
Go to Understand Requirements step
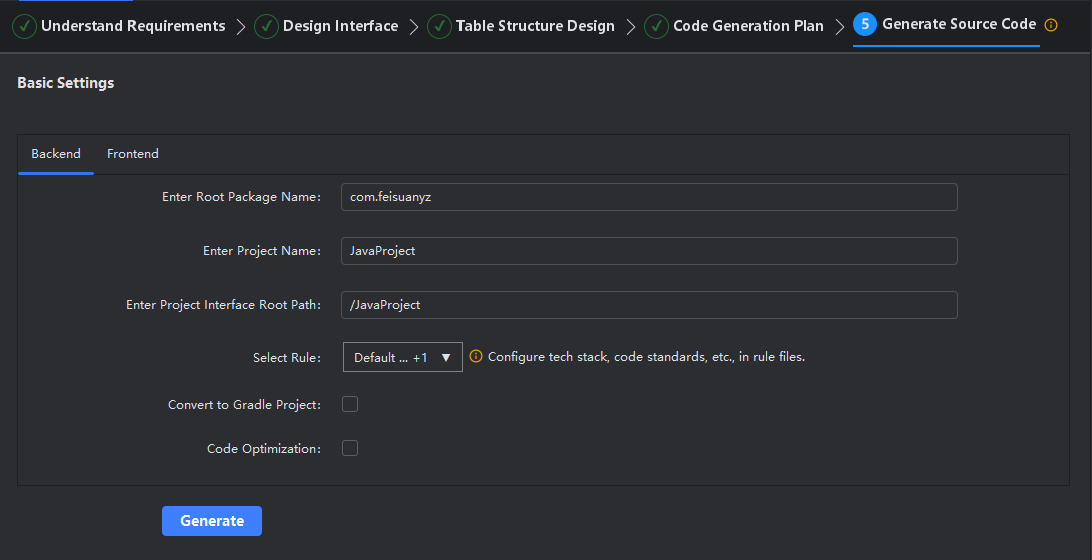(x=133, y=27)
